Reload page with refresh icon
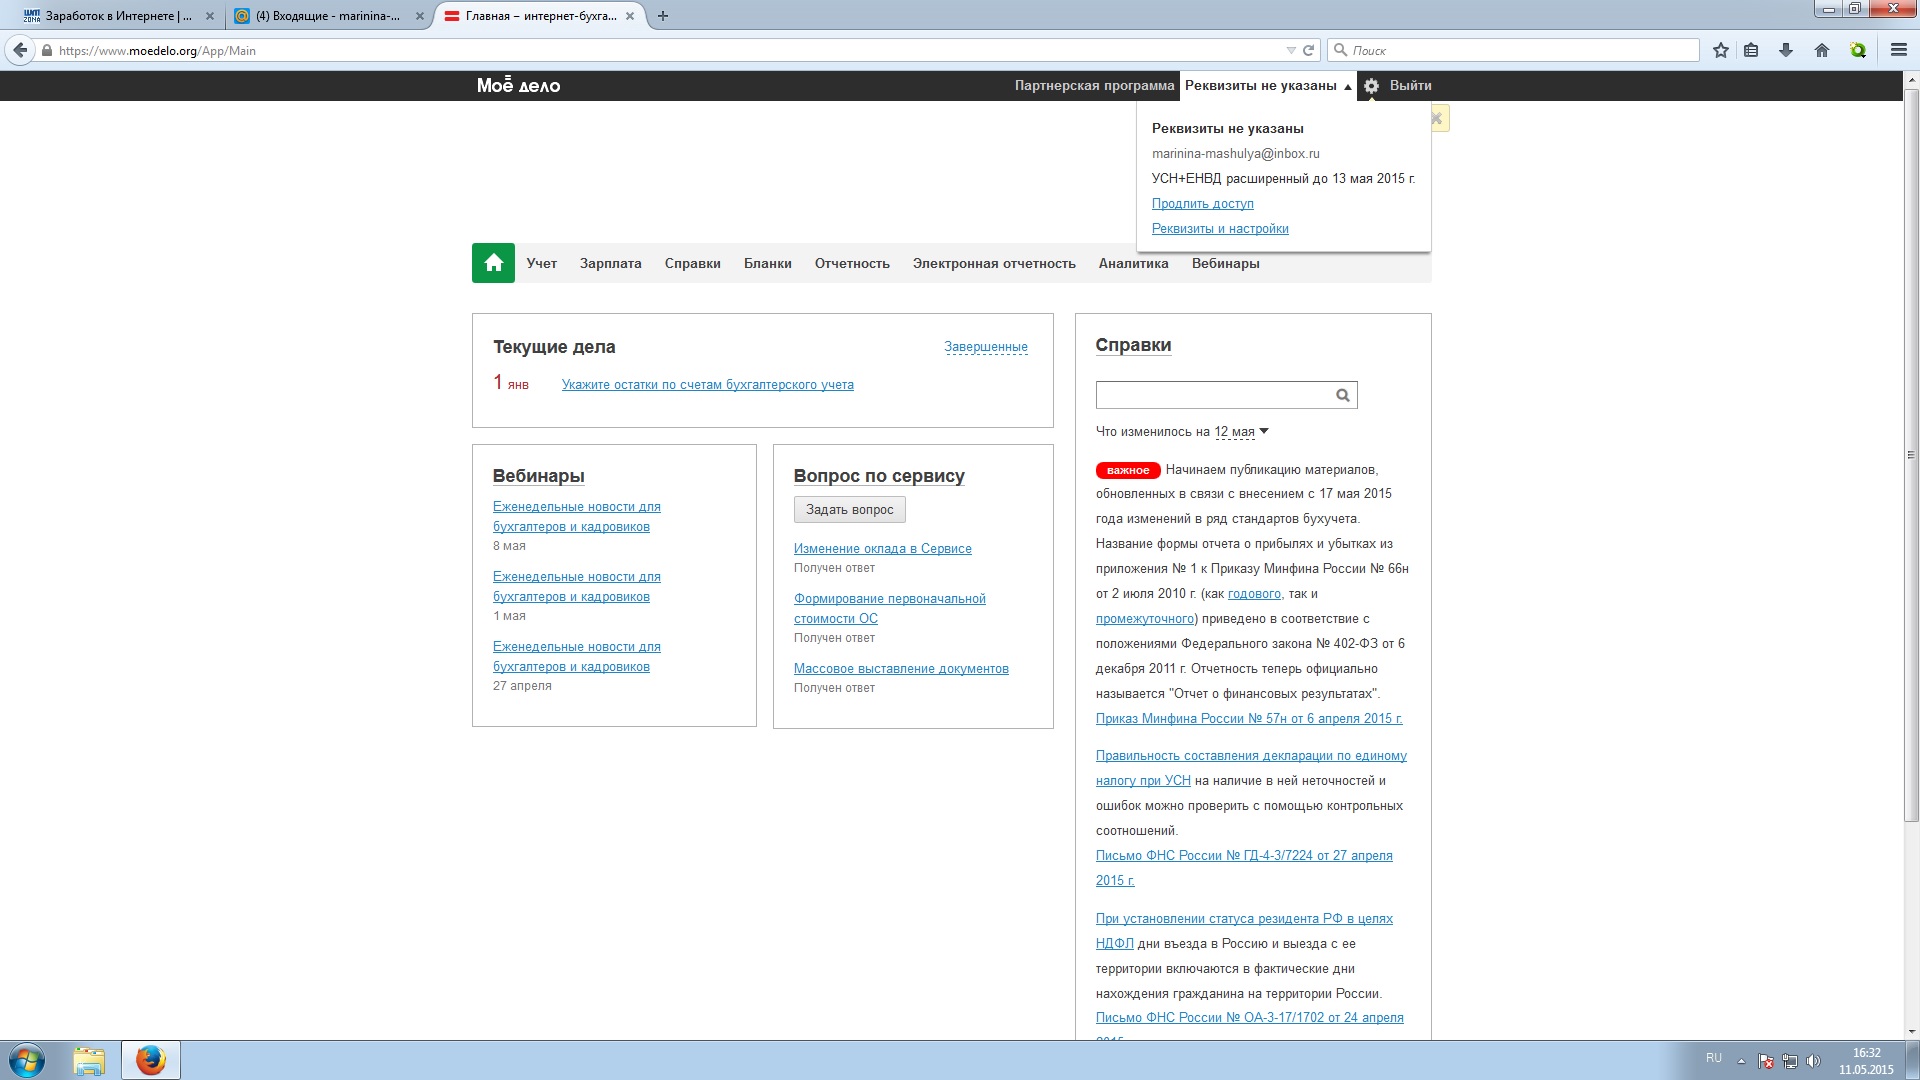Viewport: 1920px width, 1080px height. click(x=1308, y=50)
